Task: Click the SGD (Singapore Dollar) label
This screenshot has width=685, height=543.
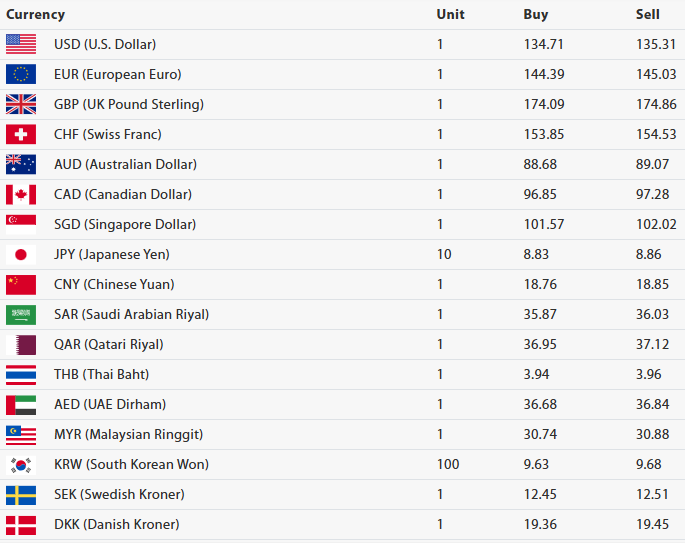Action: click(125, 224)
